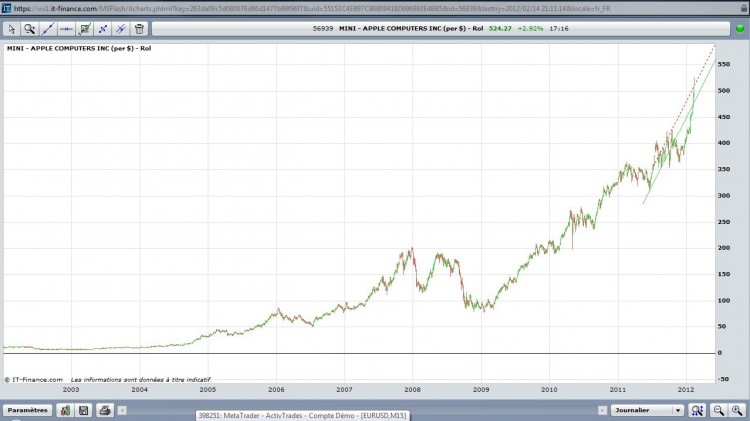This screenshot has height=421, width=750.
Task: Activate the magnifier zoom tool in top toolbar
Action: [x=30, y=29]
